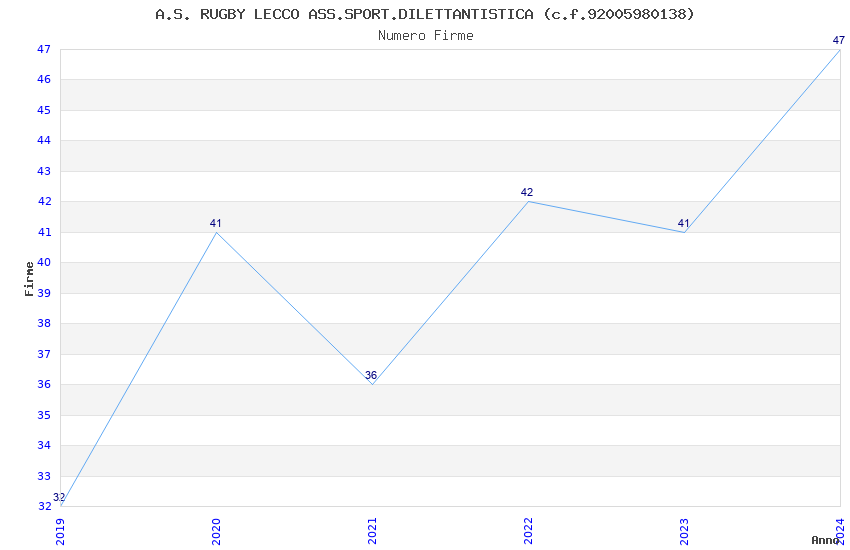Click y-axis tick value 44
Screen dimensions: 850x550
pyautogui.click(x=44, y=140)
